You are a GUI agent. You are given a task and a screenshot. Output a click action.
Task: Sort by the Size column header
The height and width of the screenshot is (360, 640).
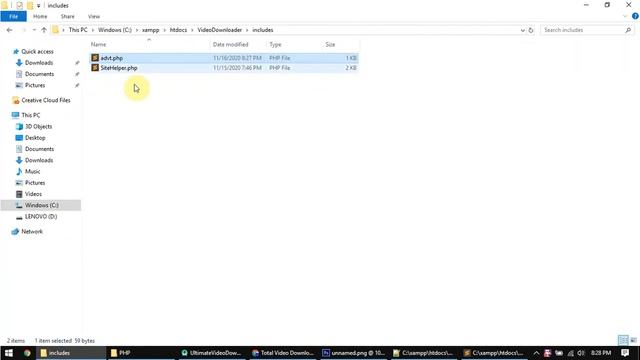330,44
